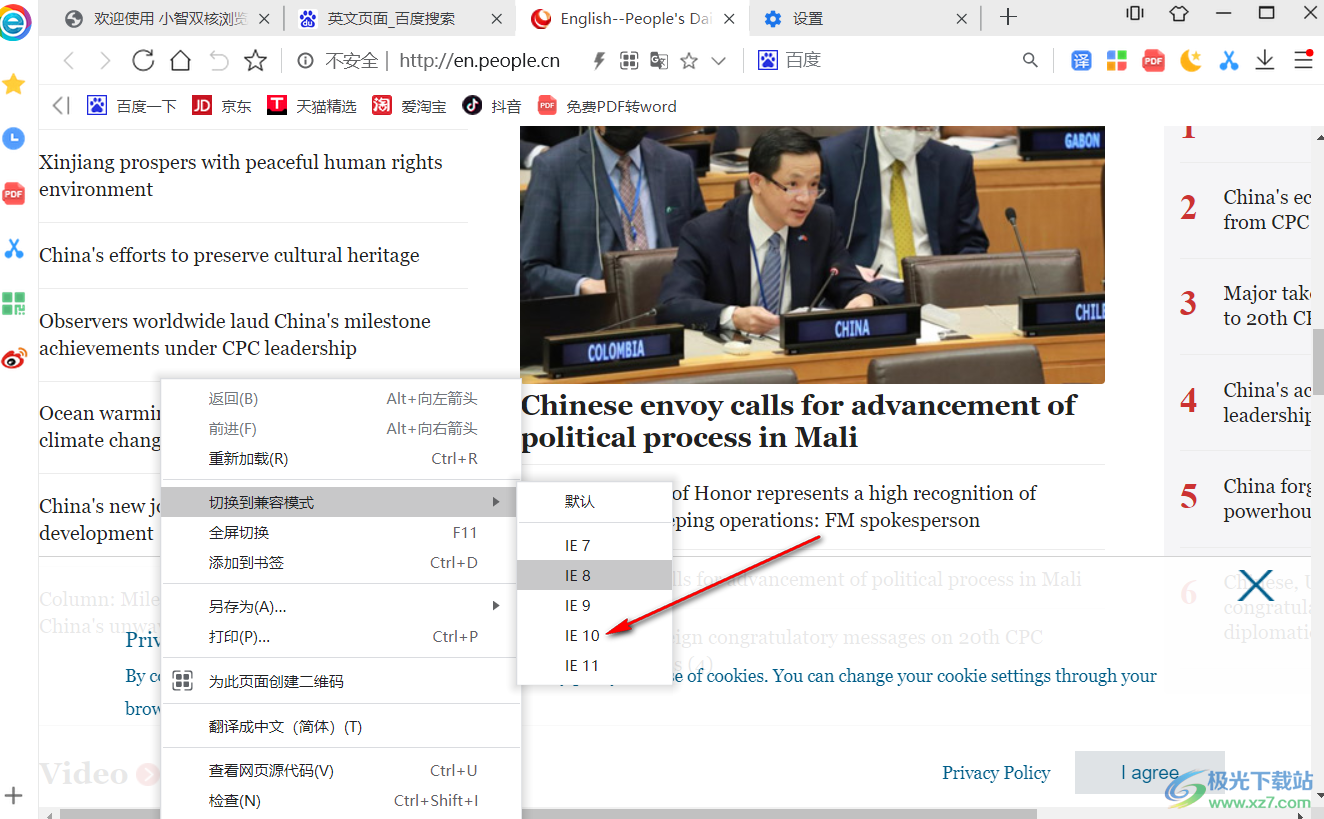
Task: Choose IE 8 compatibility mode
Action: coord(595,575)
